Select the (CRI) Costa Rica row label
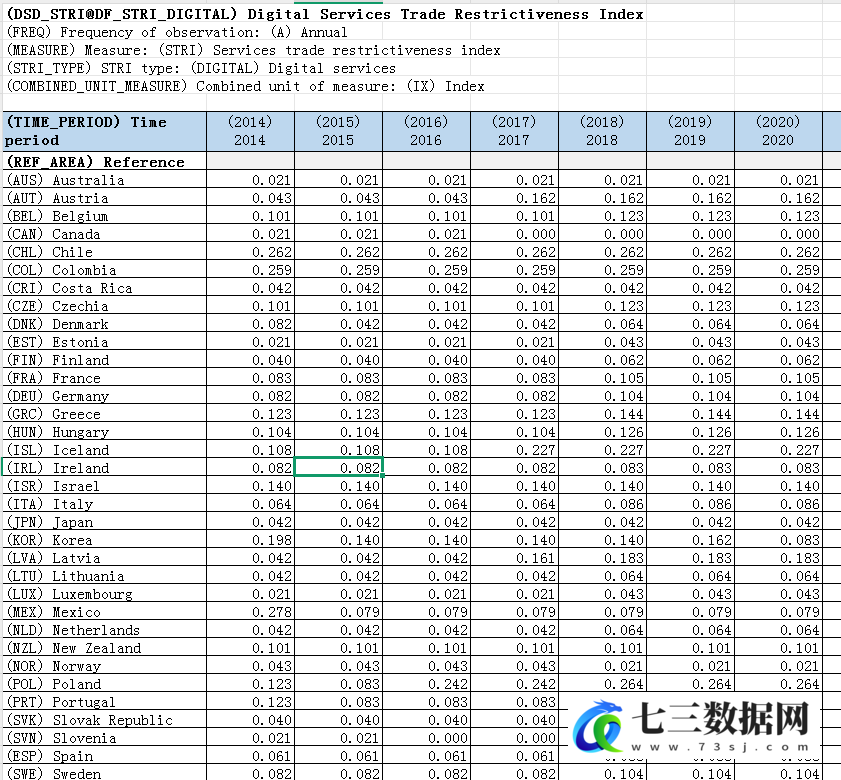 pos(105,288)
